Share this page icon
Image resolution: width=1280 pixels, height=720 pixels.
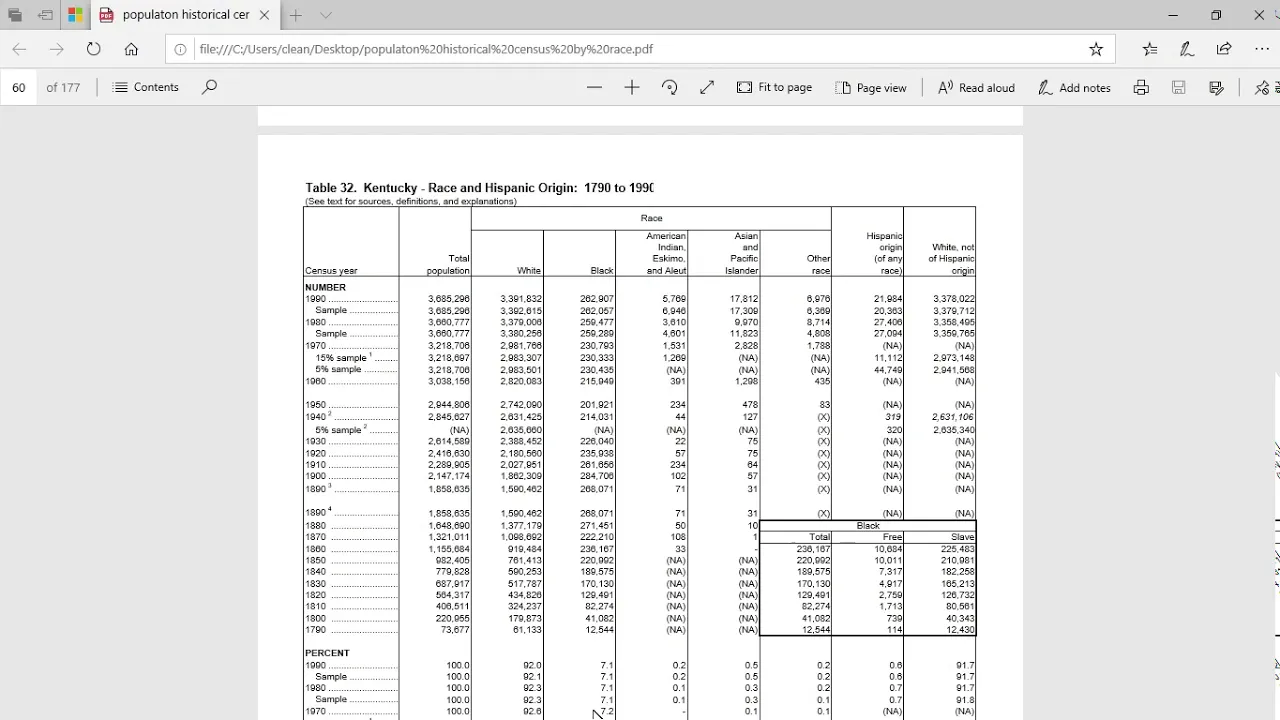pos(1224,49)
